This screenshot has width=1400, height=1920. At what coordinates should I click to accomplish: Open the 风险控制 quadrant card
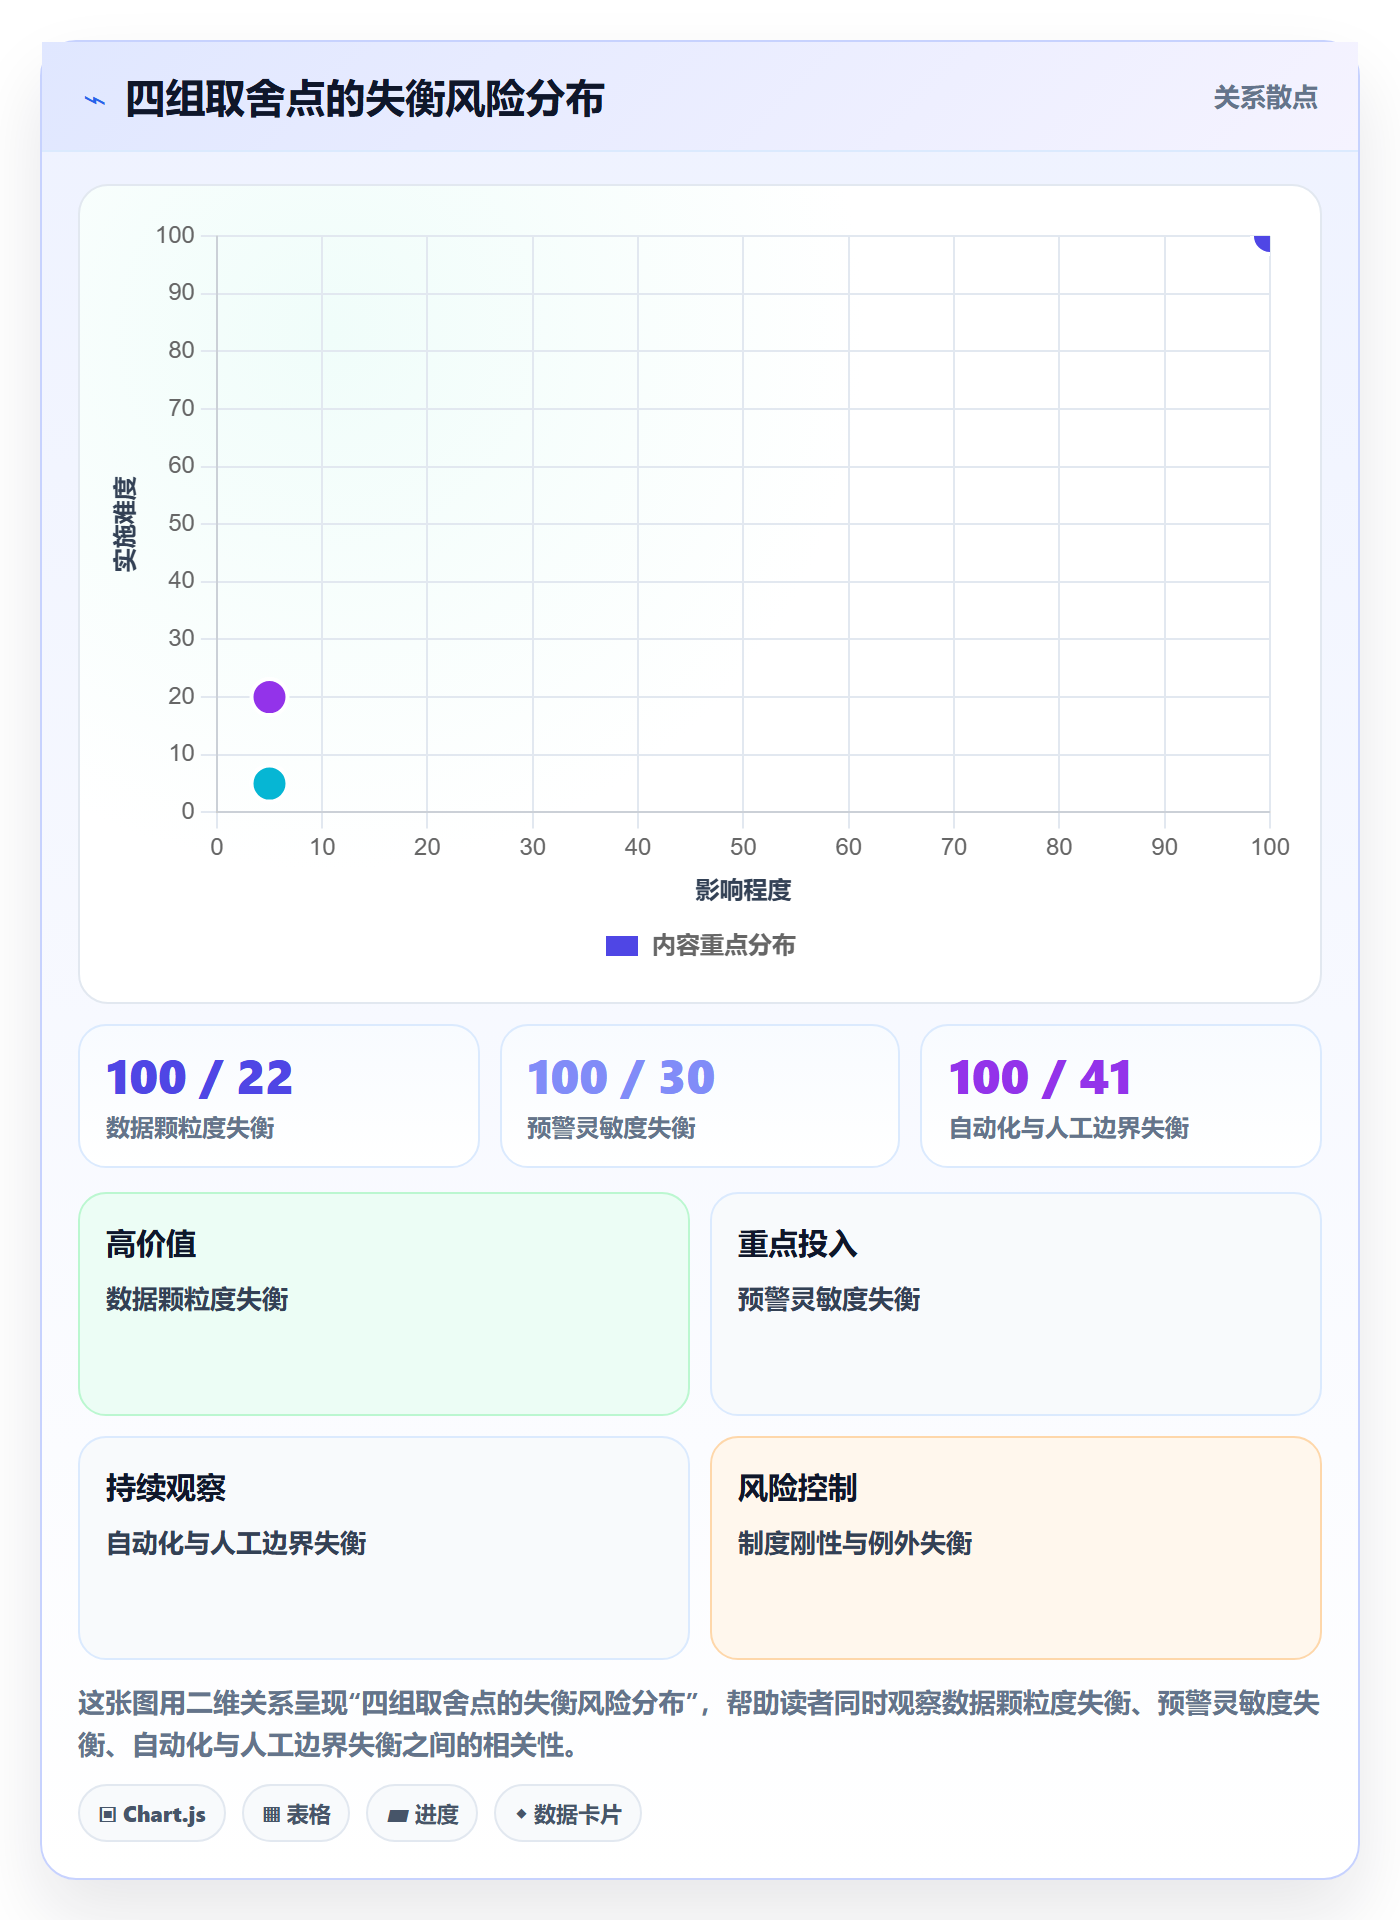pyautogui.click(x=1016, y=1548)
